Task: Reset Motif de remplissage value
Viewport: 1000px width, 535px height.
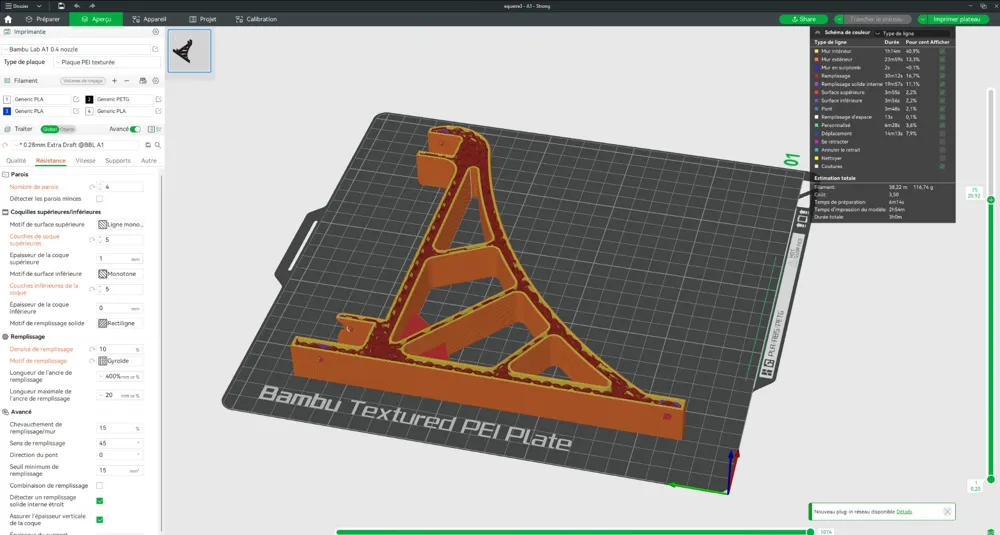Action: click(92, 361)
